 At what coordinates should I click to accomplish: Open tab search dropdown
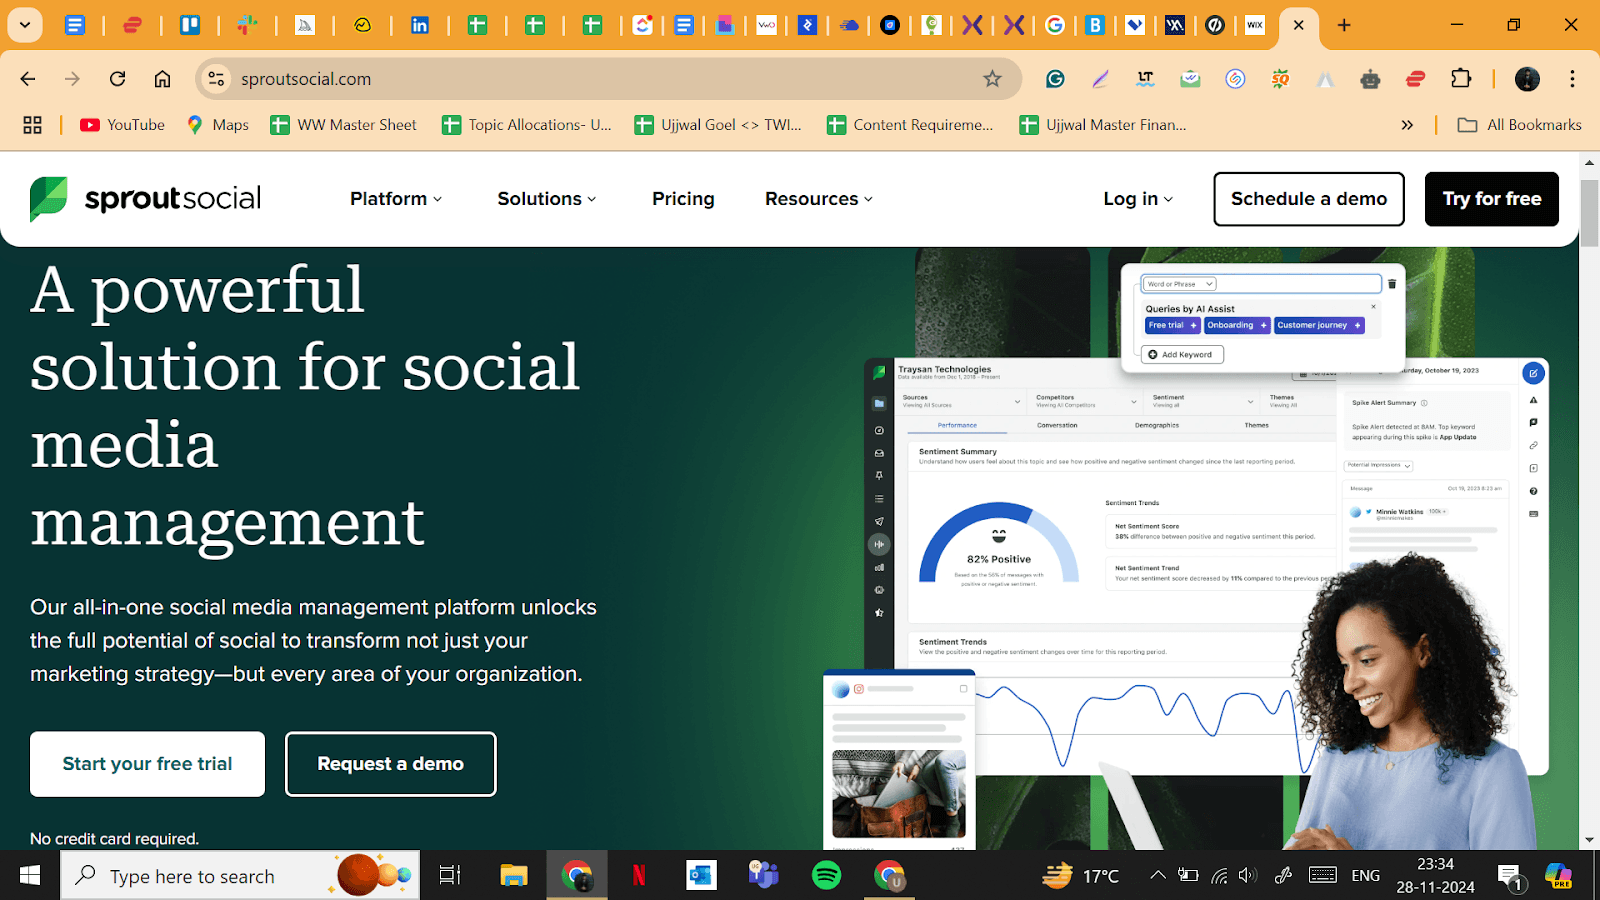[x=25, y=25]
